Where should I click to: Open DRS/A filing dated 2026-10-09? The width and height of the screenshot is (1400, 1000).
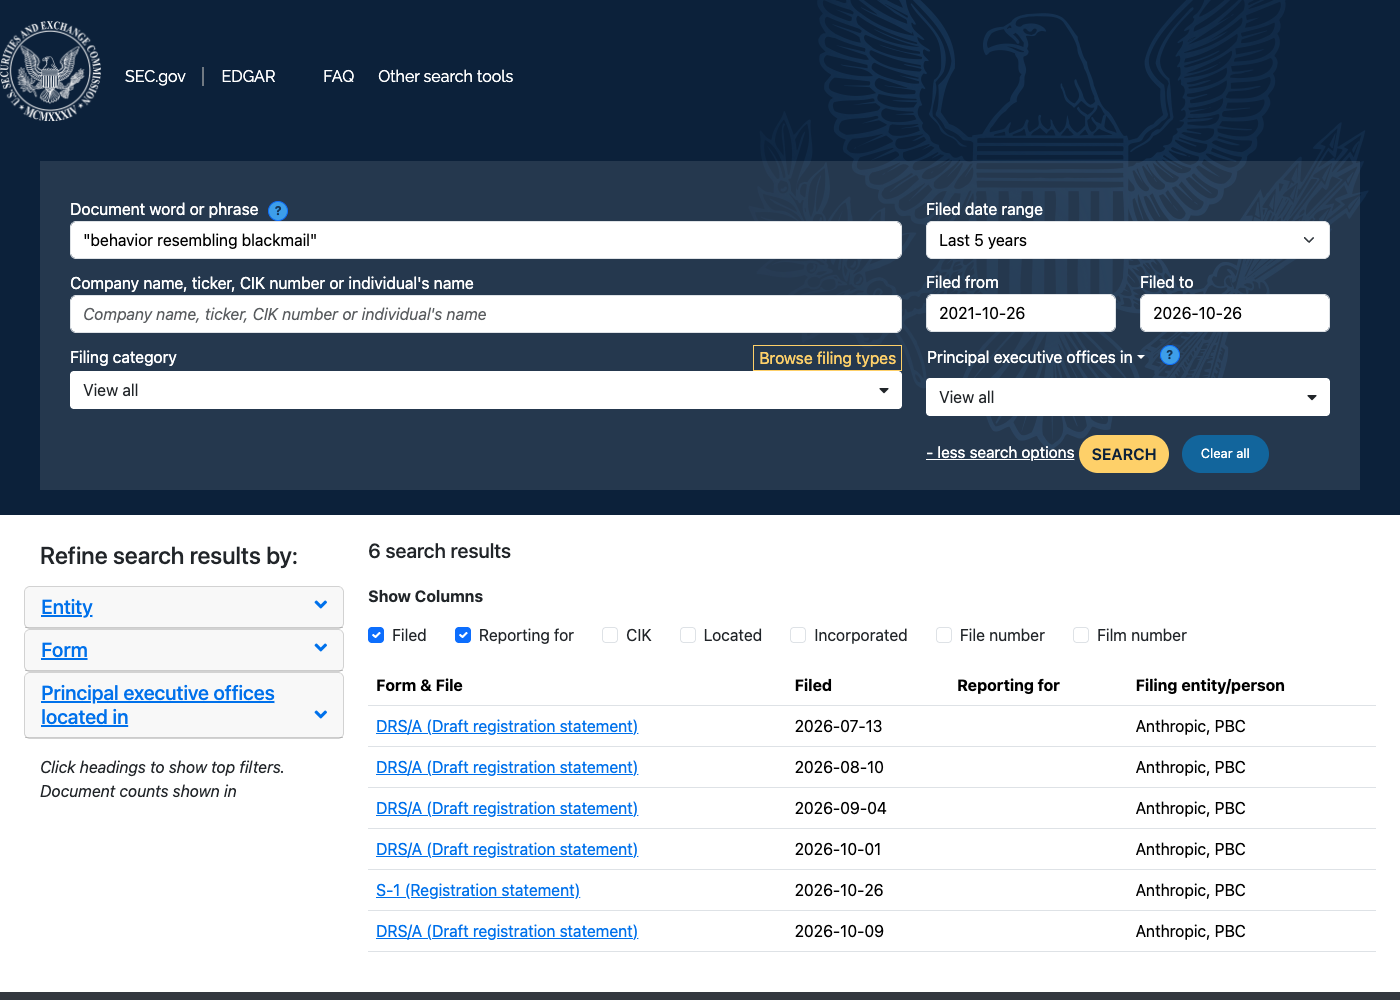tap(507, 931)
